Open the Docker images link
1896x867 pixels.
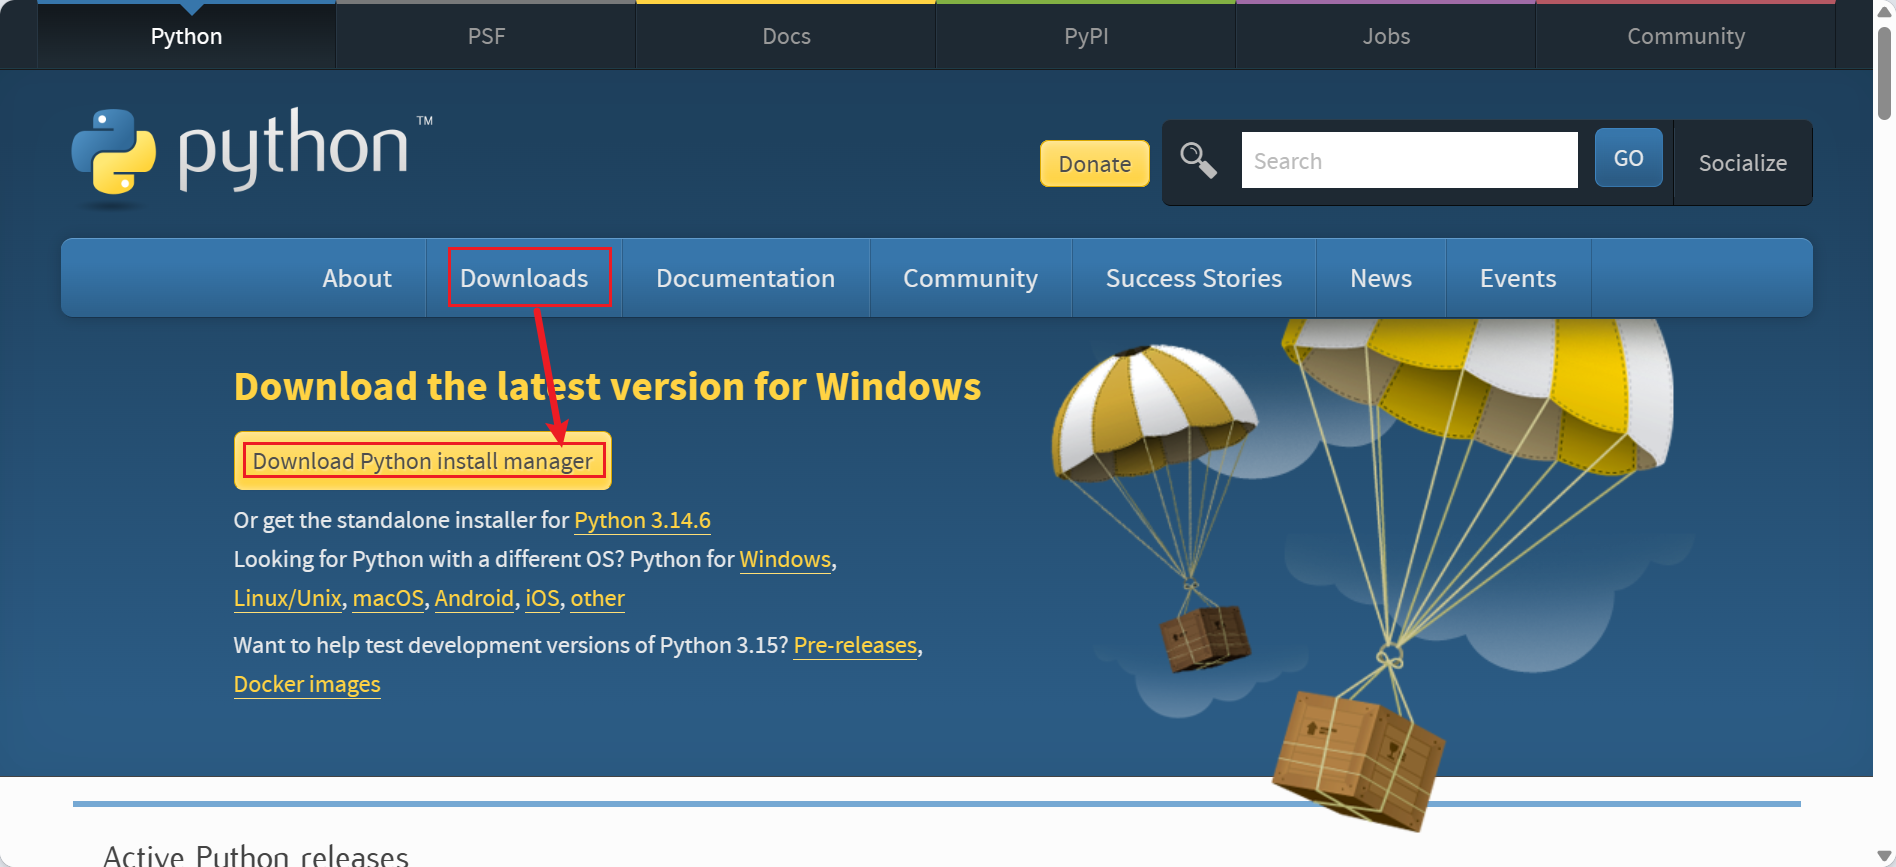point(307,684)
